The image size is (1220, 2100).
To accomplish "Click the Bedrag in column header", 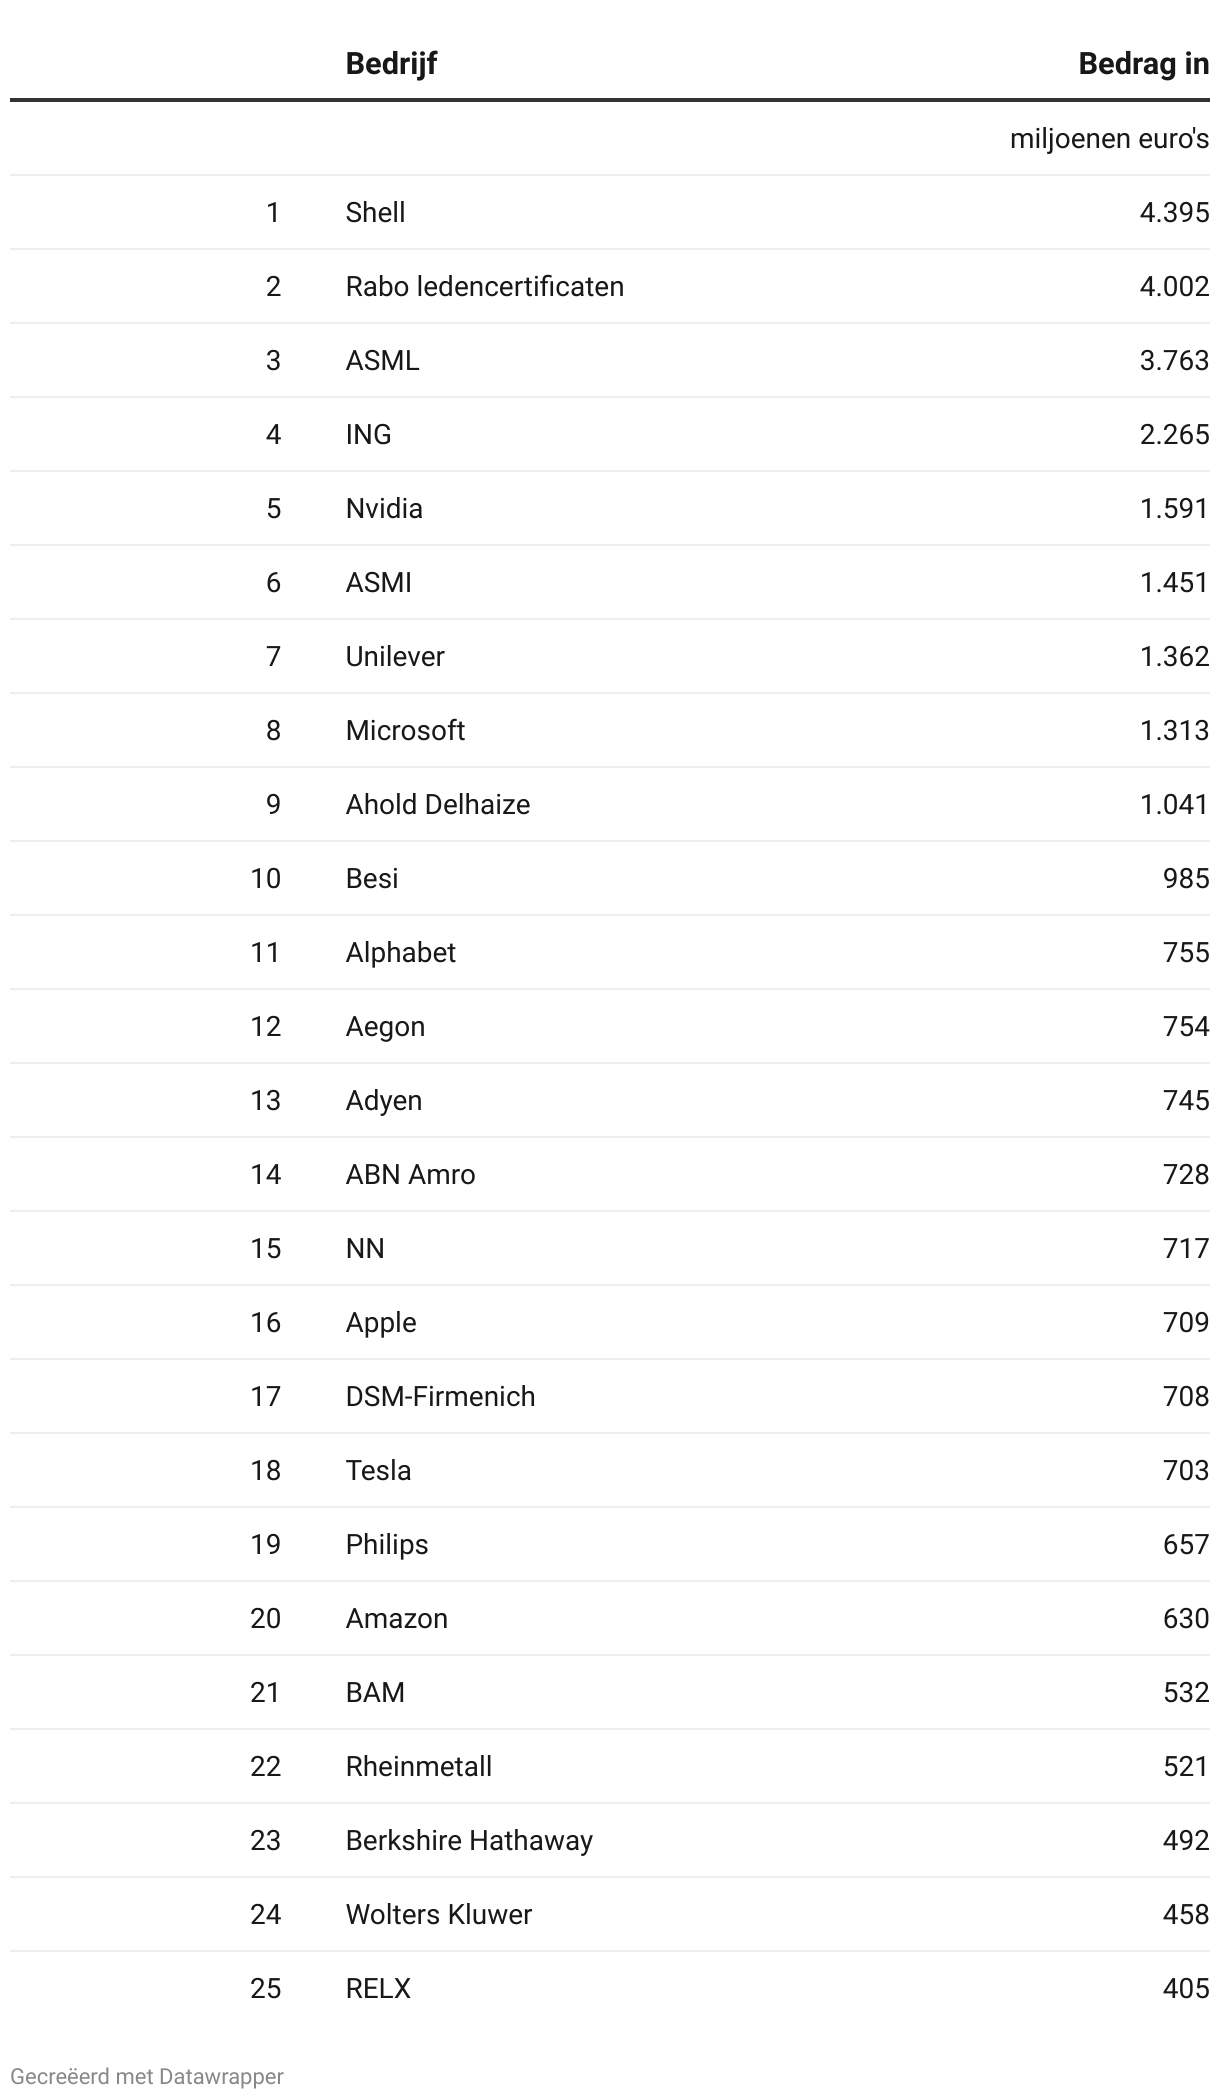I will (1143, 64).
